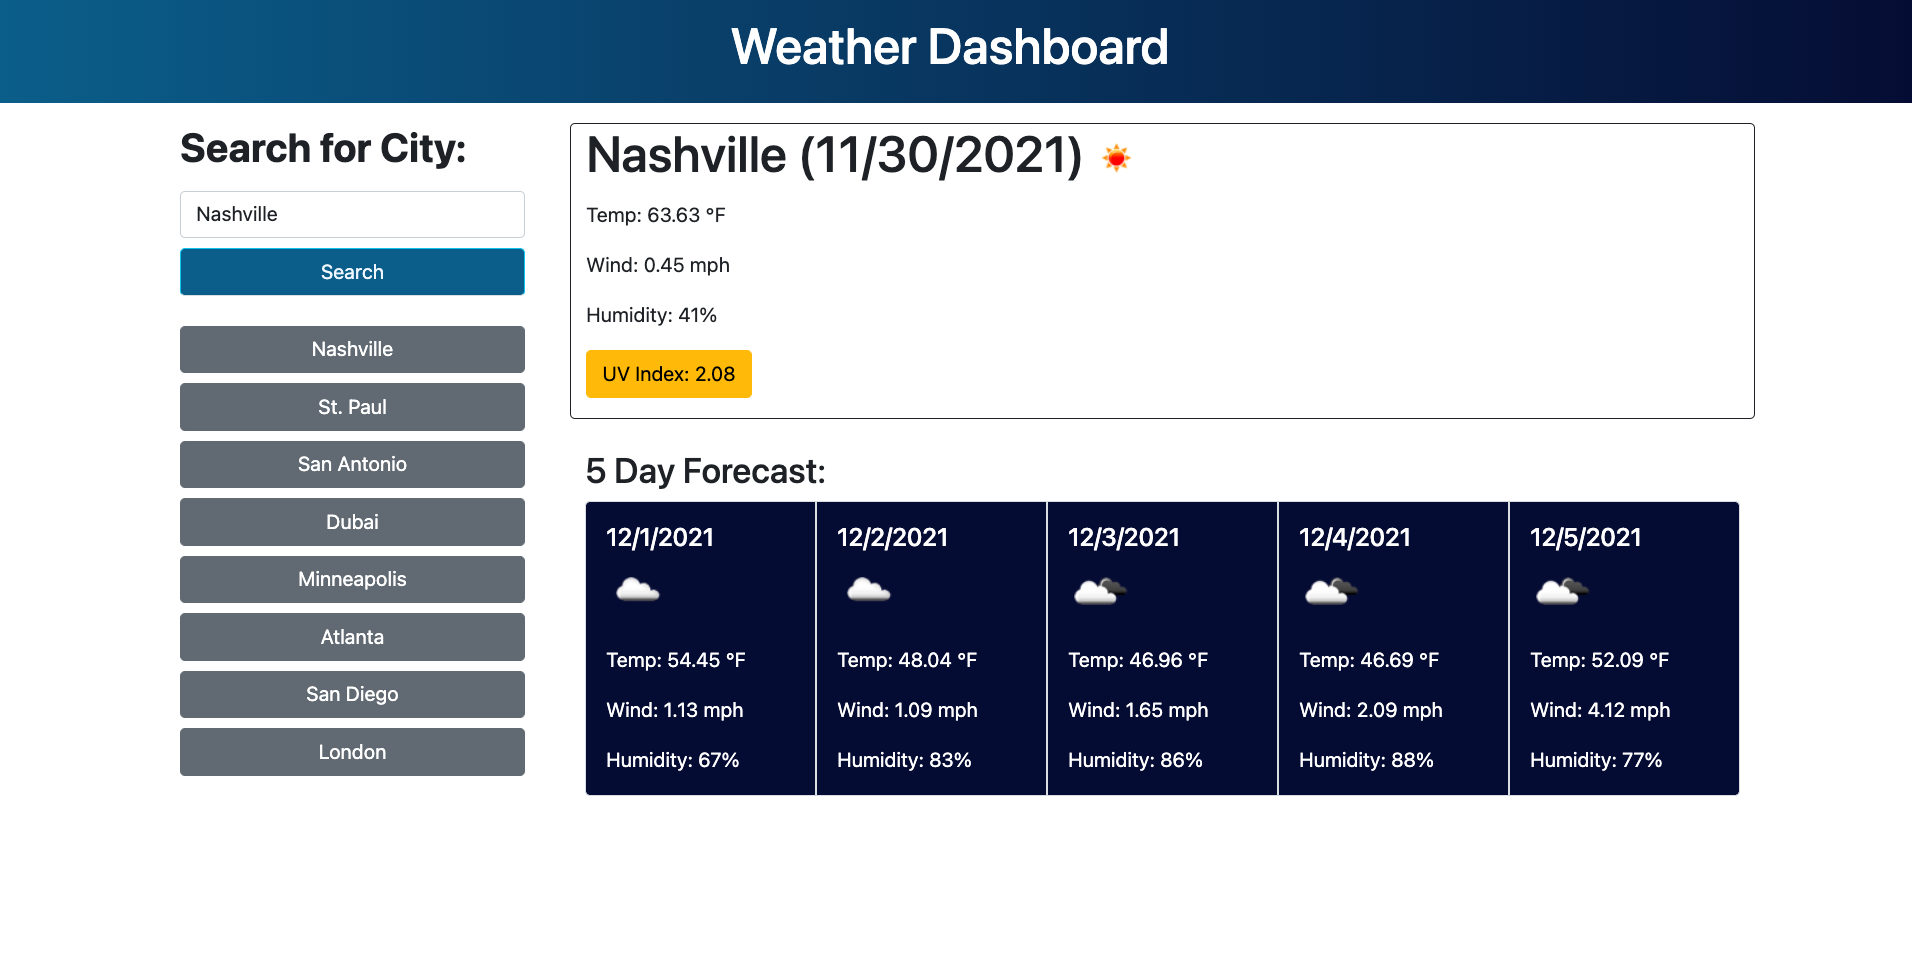1912x969 pixels.
Task: Select Atlanta from the city list
Action: coord(352,636)
